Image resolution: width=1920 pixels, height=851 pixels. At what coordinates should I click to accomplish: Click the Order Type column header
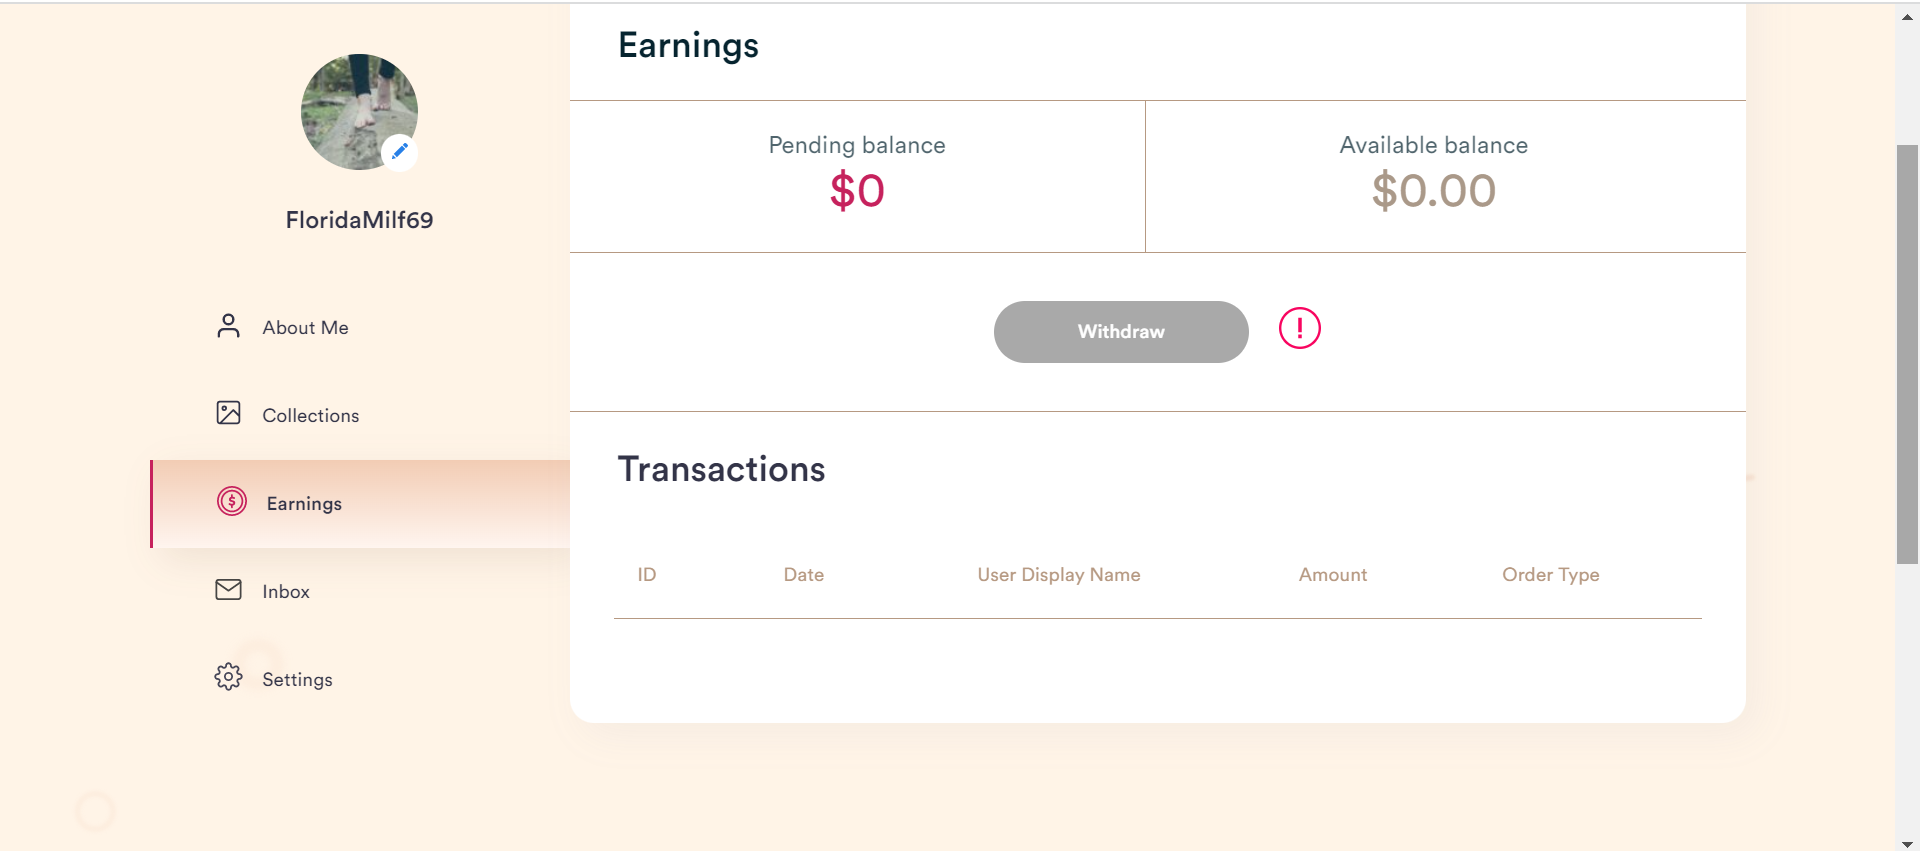click(x=1551, y=575)
